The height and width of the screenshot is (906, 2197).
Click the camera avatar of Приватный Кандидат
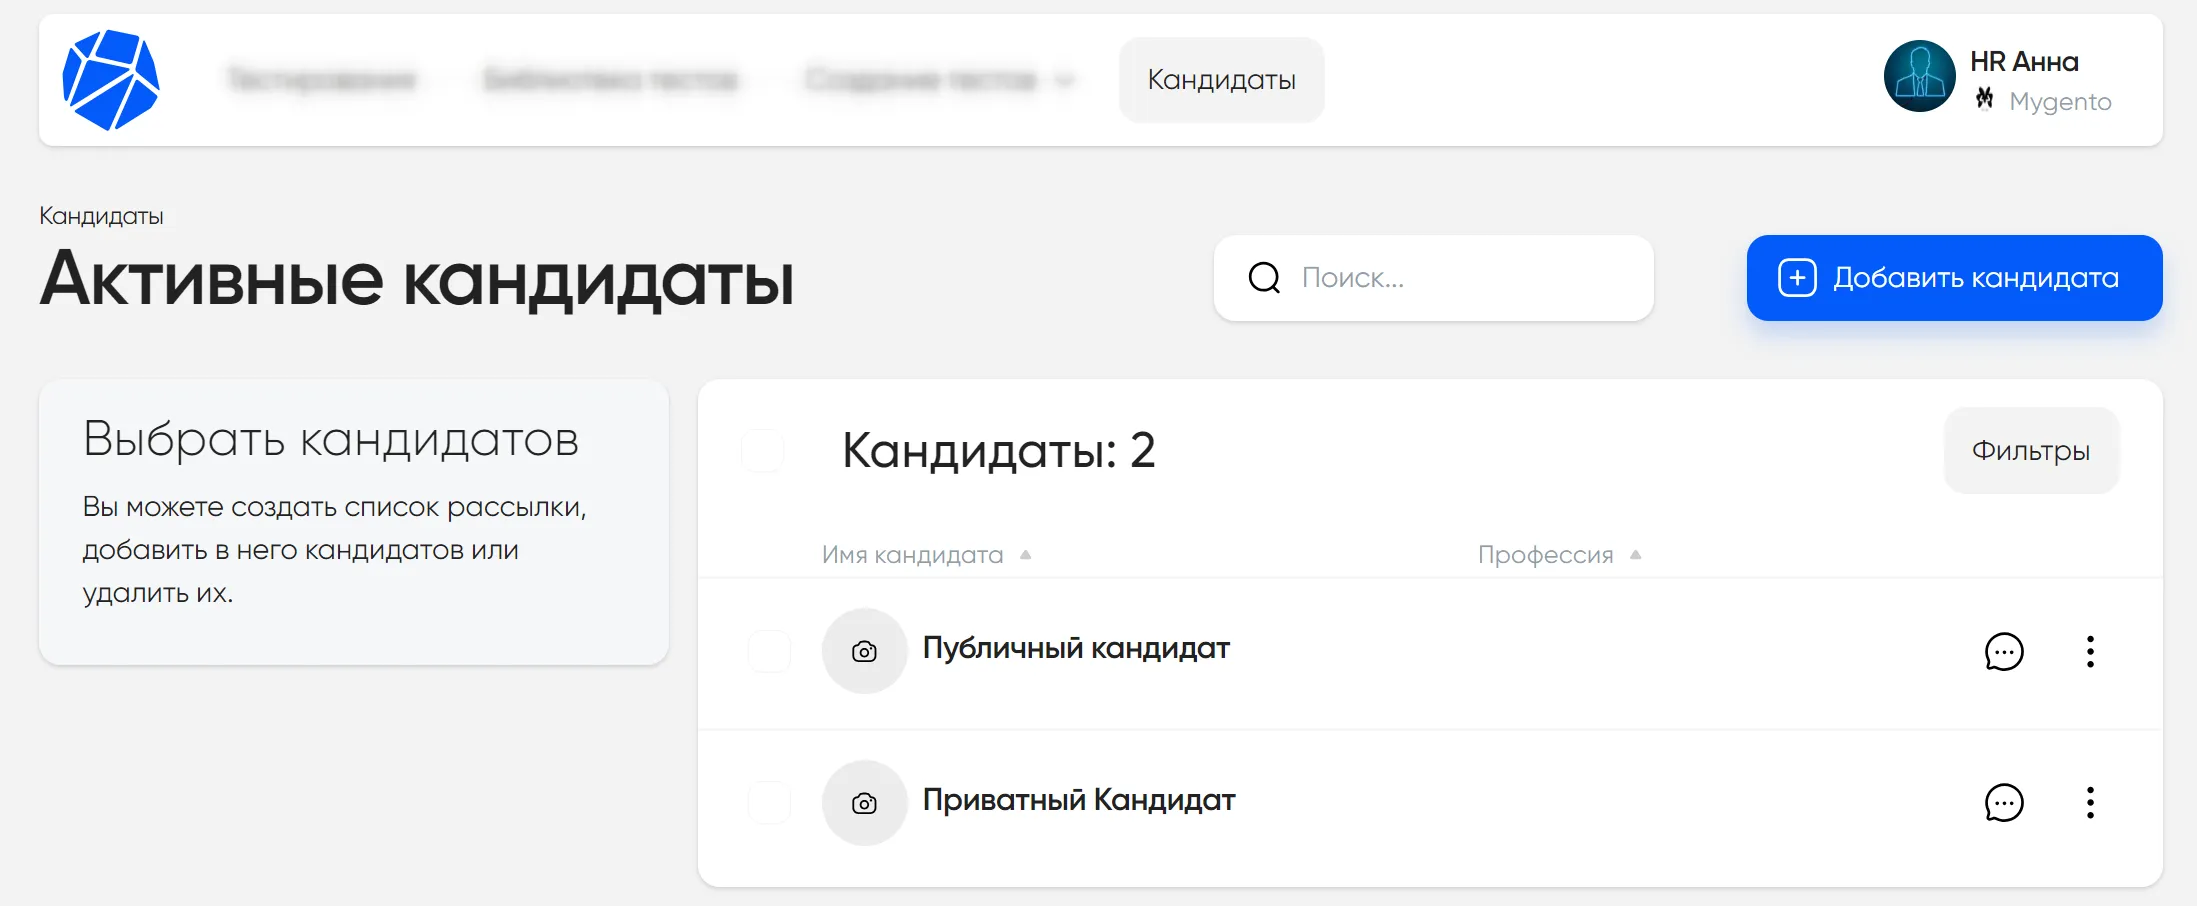[x=864, y=803]
